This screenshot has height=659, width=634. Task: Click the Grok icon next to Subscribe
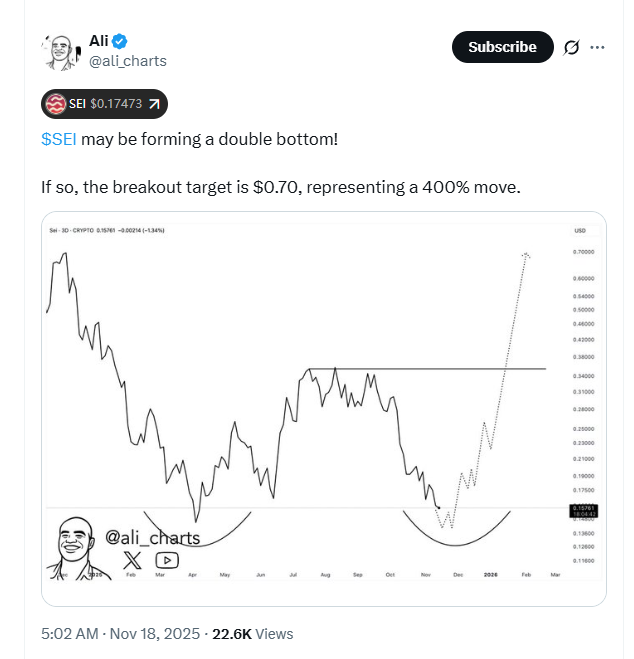point(573,47)
